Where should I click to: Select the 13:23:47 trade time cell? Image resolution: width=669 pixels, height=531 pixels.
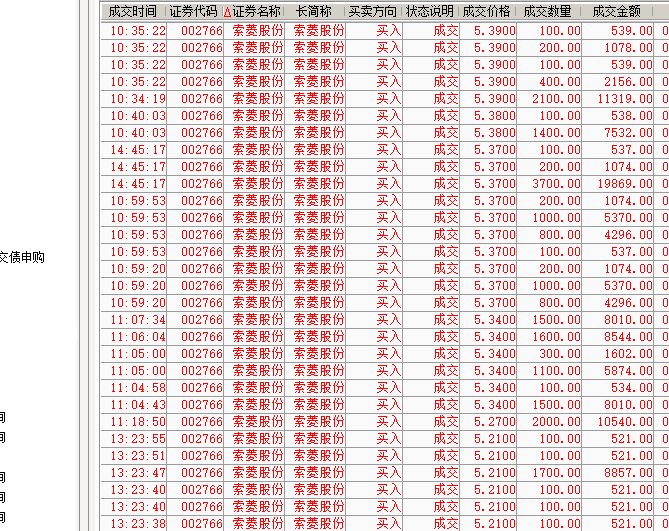(134, 473)
